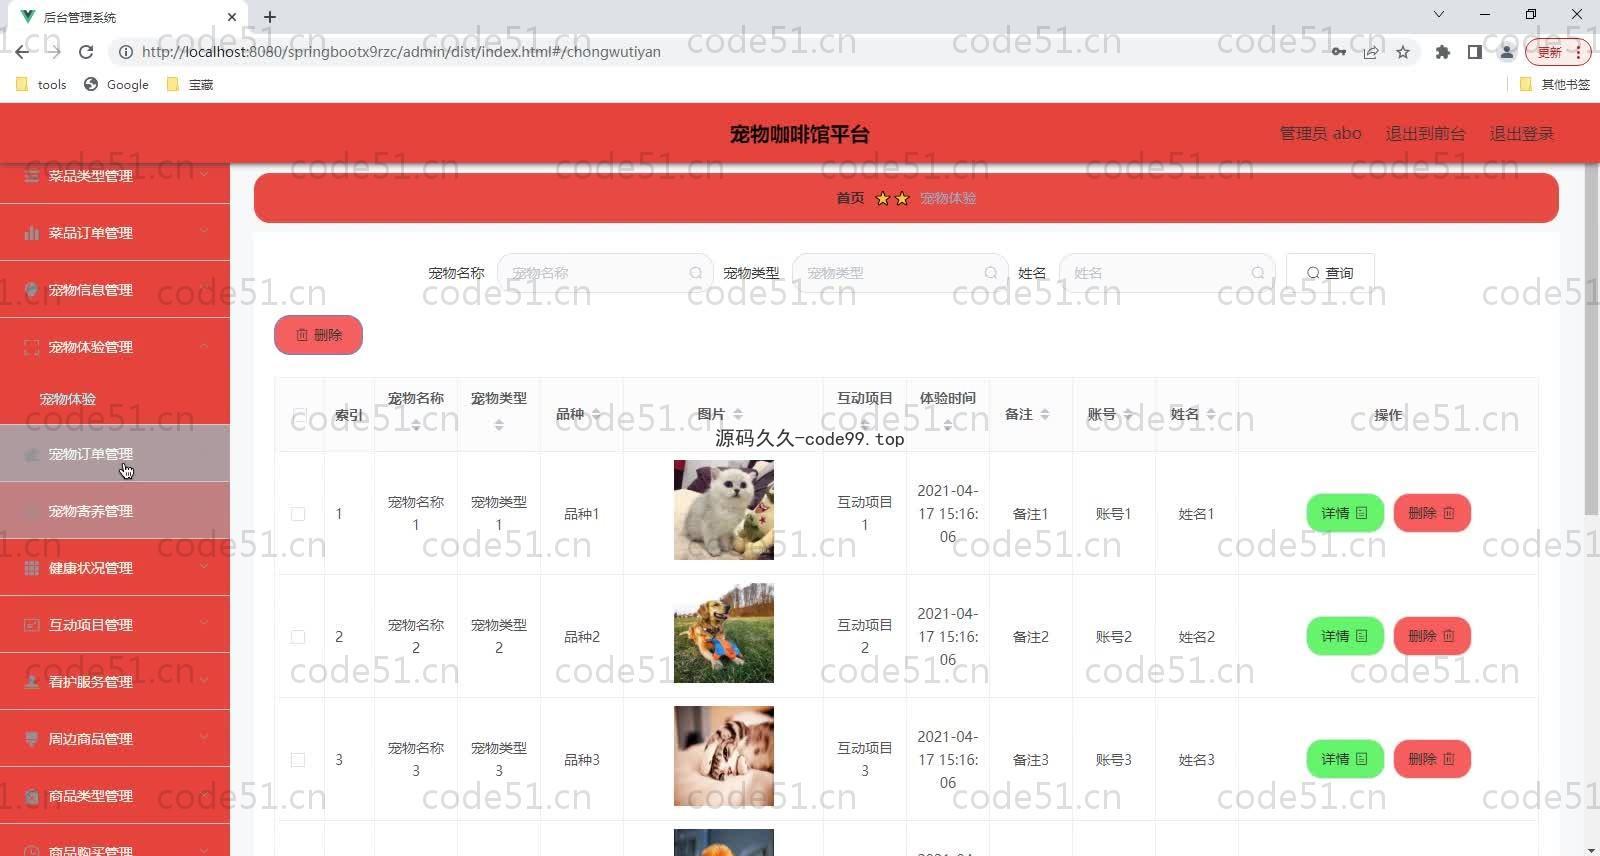
Task: Click the batch 删除 button above table
Action: [318, 335]
